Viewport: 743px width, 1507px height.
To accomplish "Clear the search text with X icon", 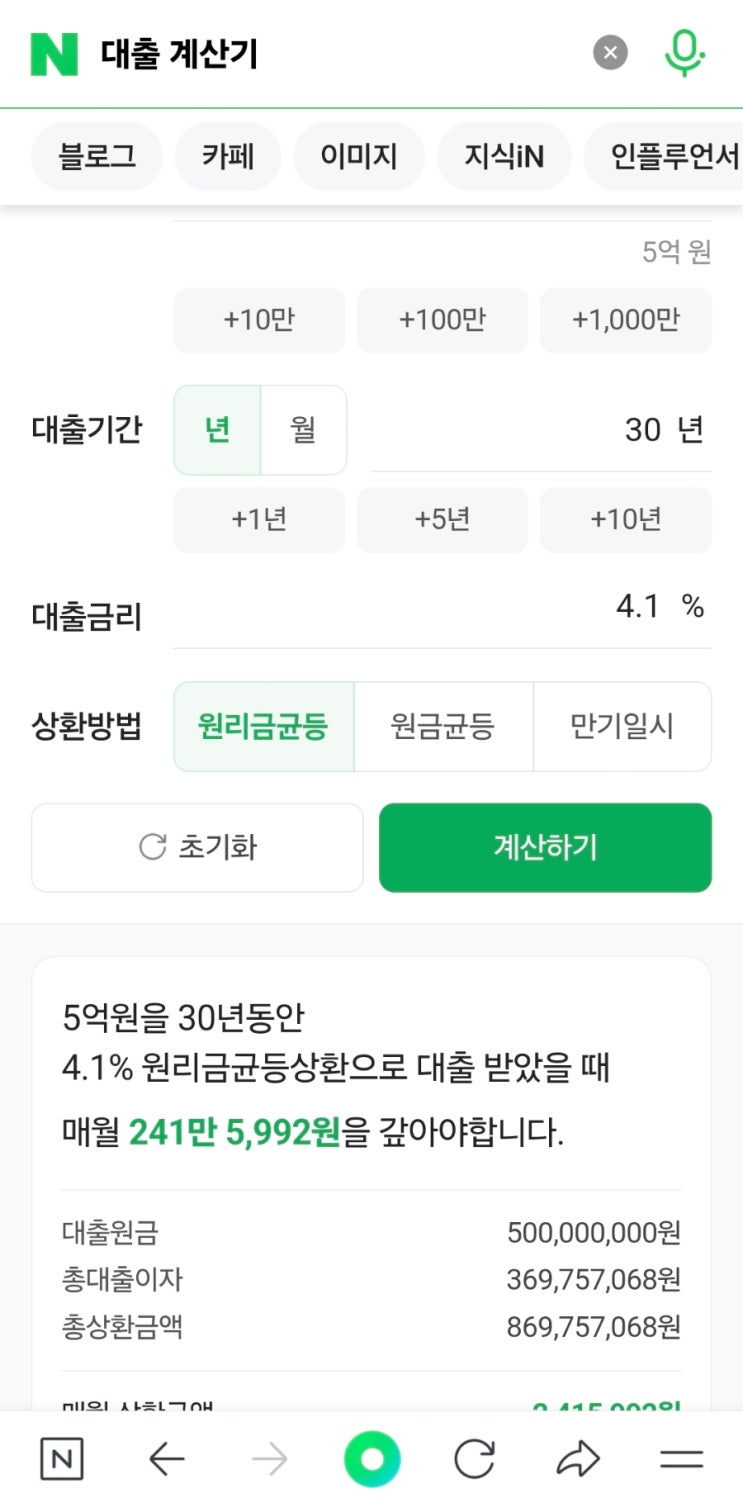I will tap(610, 52).
